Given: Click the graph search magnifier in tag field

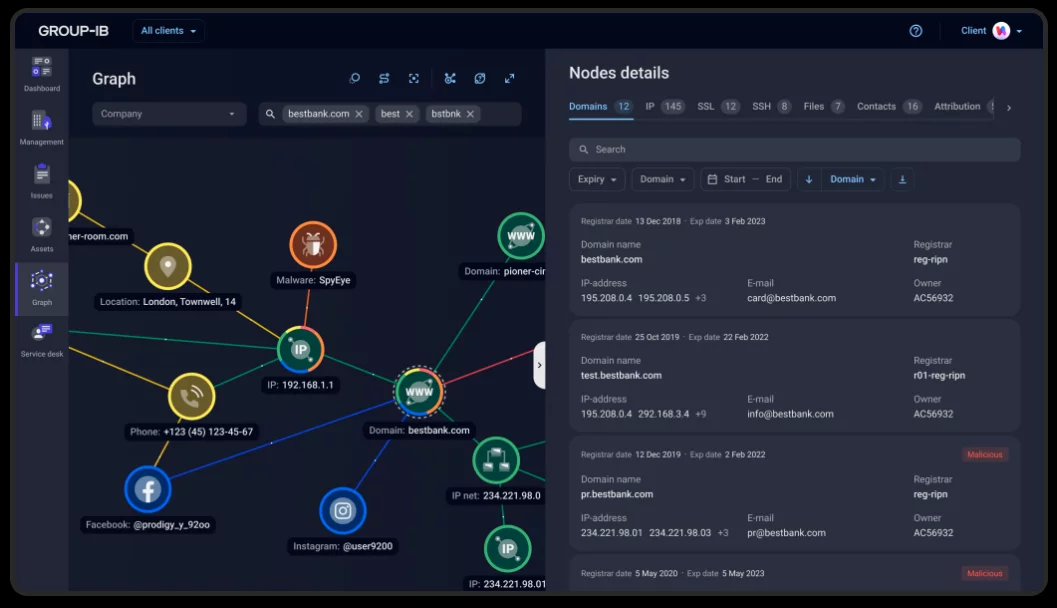Looking at the screenshot, I should 270,114.
